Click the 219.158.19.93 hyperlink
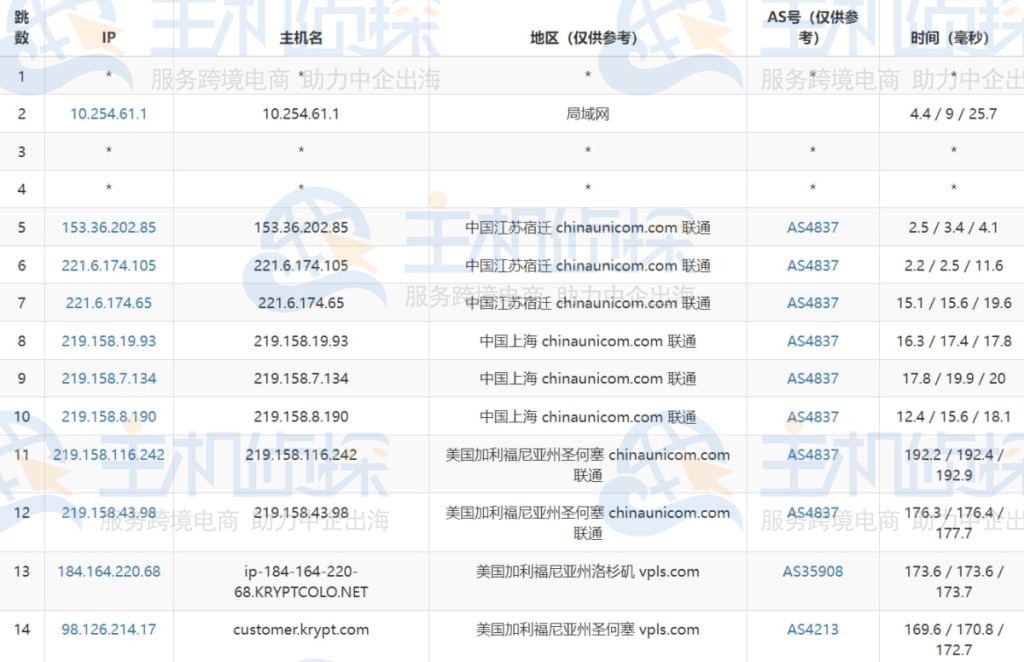This screenshot has height=662, width=1024. 108,341
